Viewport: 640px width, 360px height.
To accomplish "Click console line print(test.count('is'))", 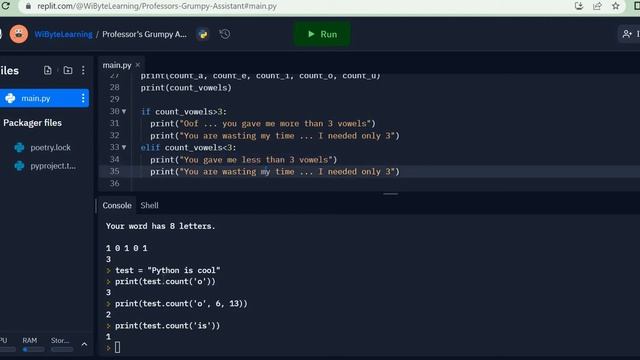I will pyautogui.click(x=167, y=326).
